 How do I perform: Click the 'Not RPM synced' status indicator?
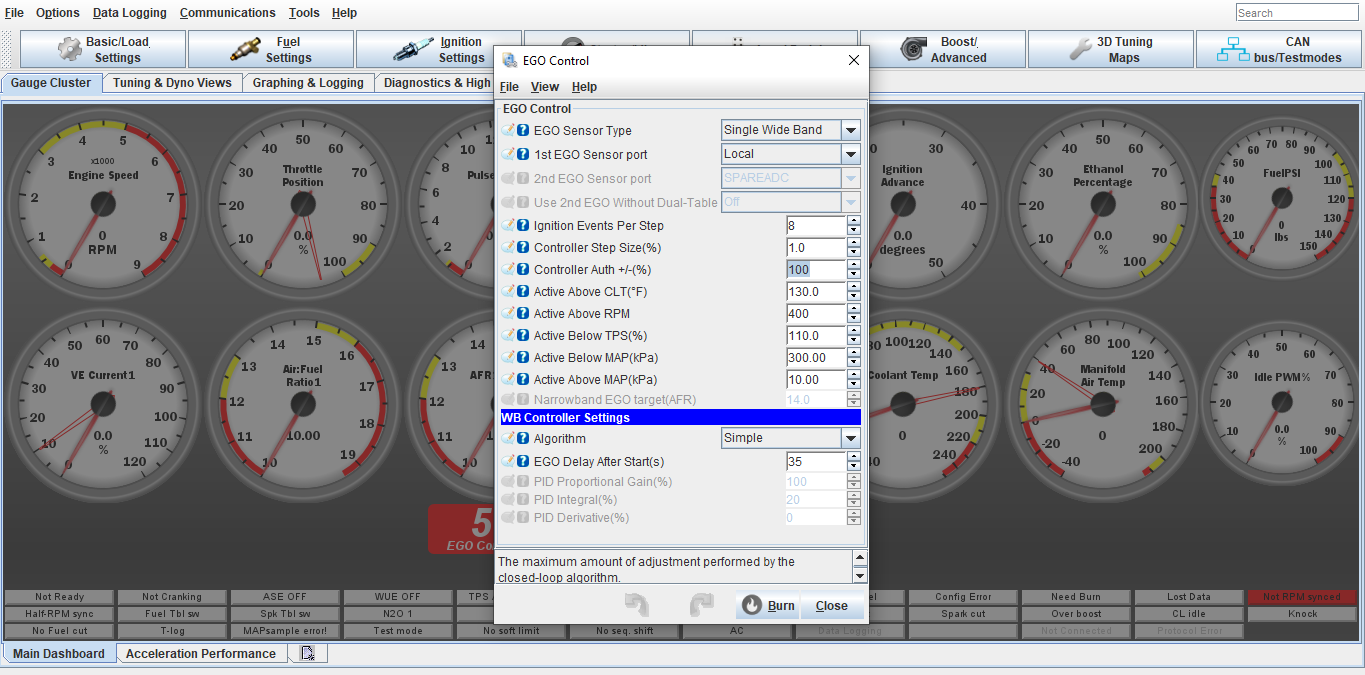click(1302, 597)
